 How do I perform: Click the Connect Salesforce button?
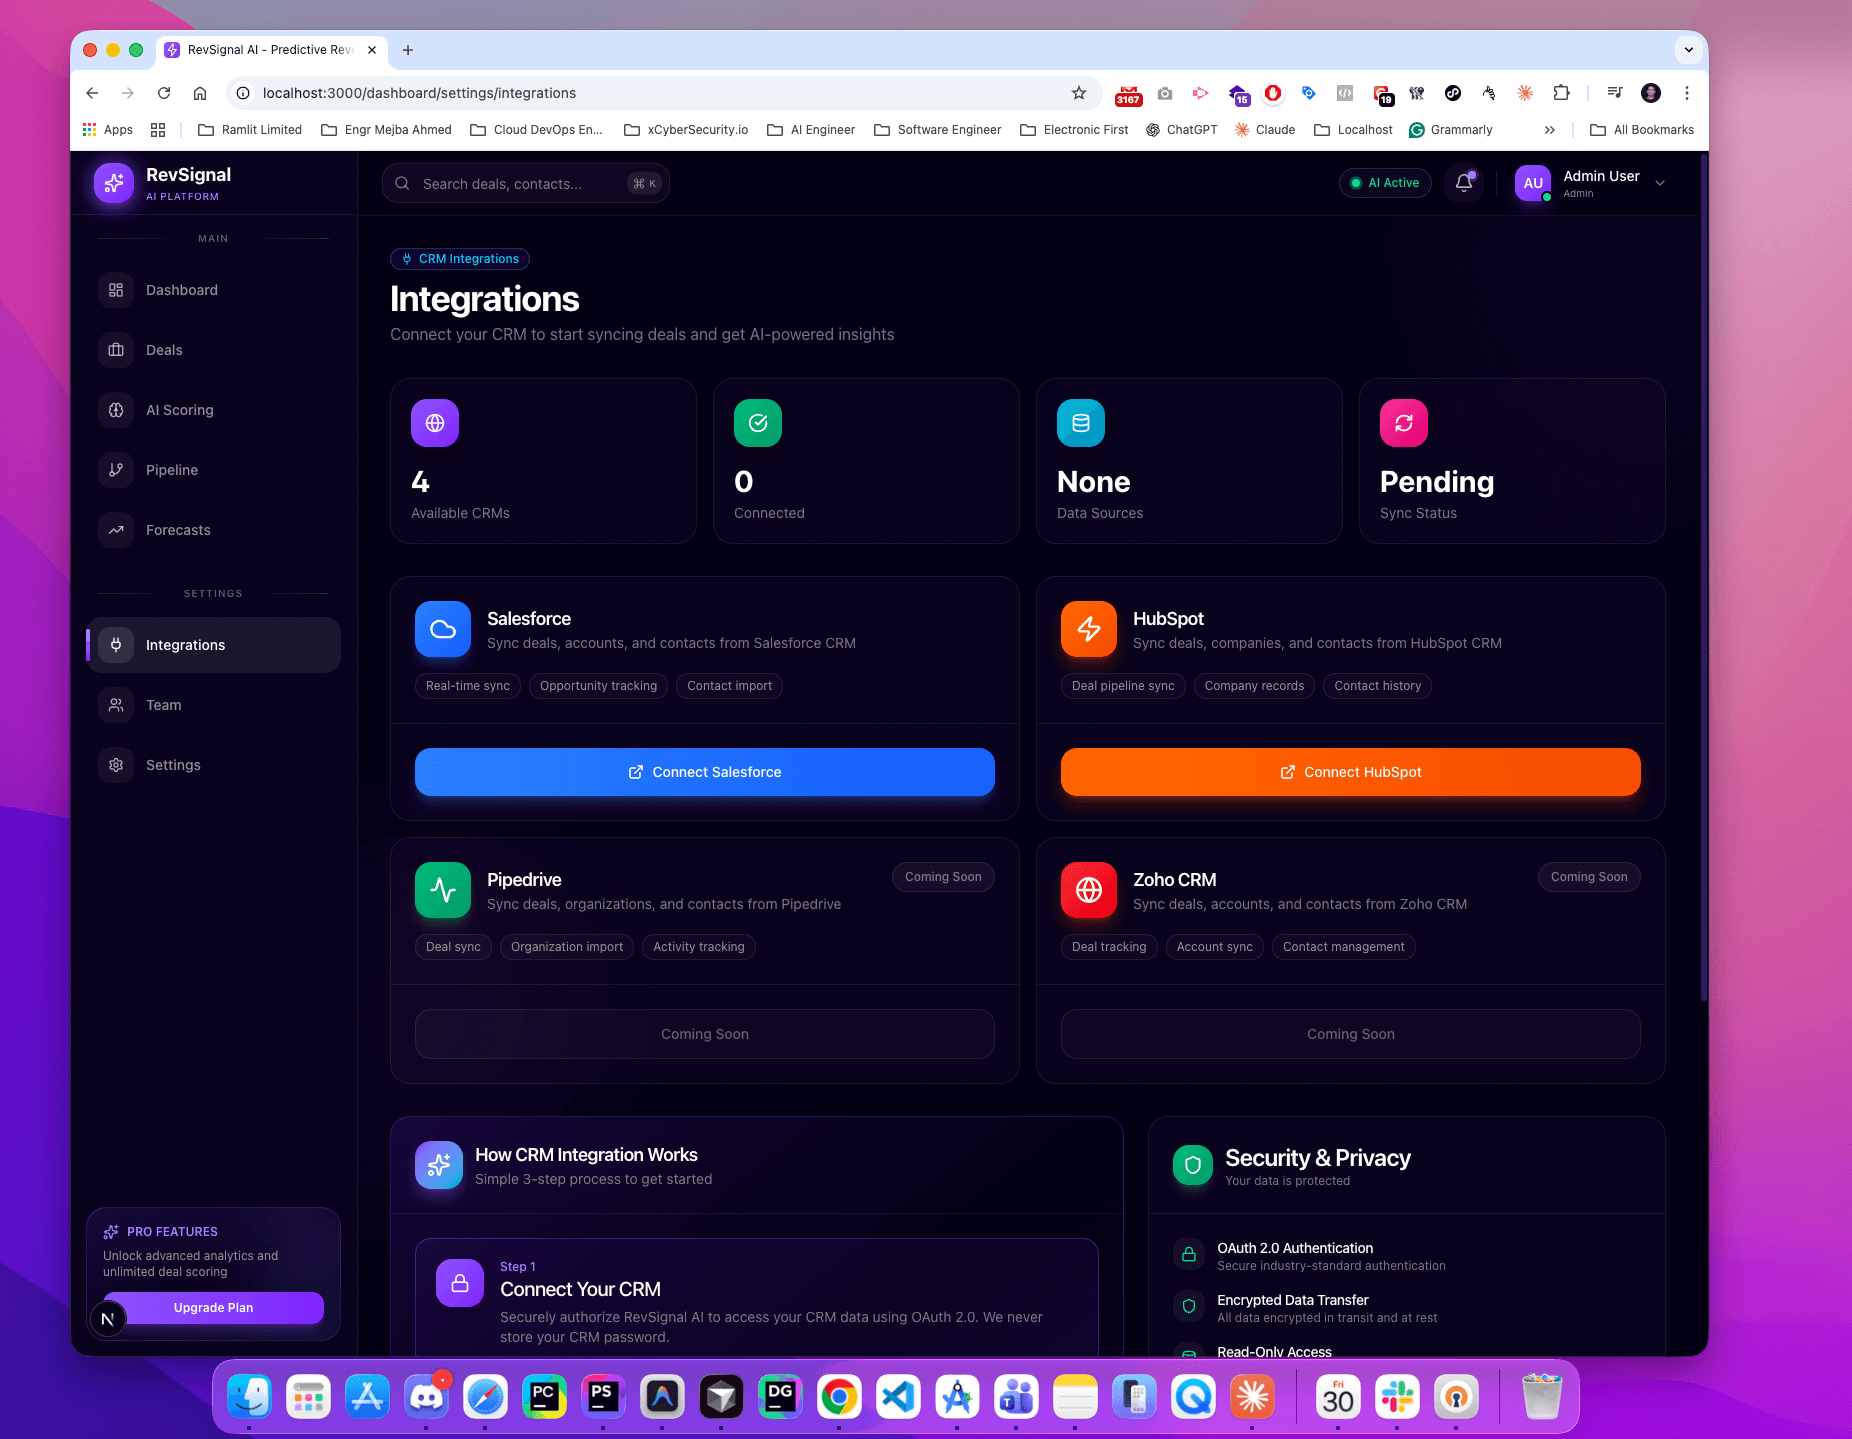(704, 771)
